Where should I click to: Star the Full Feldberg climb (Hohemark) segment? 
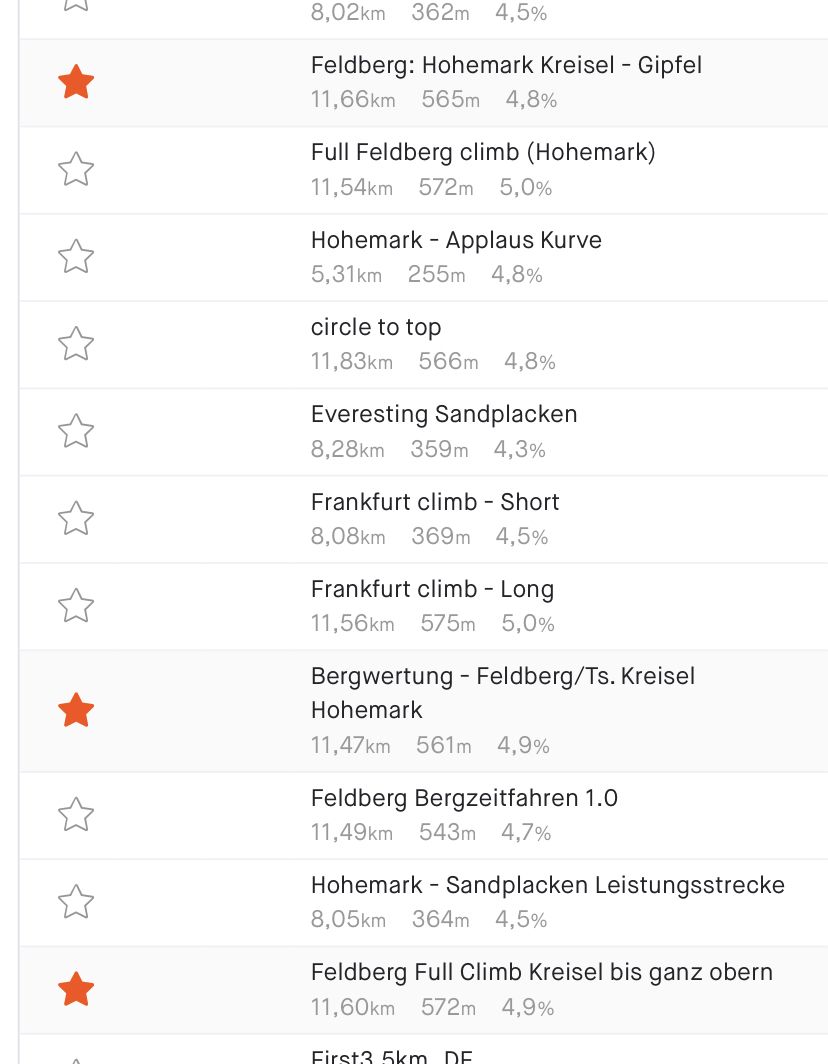click(x=76, y=170)
